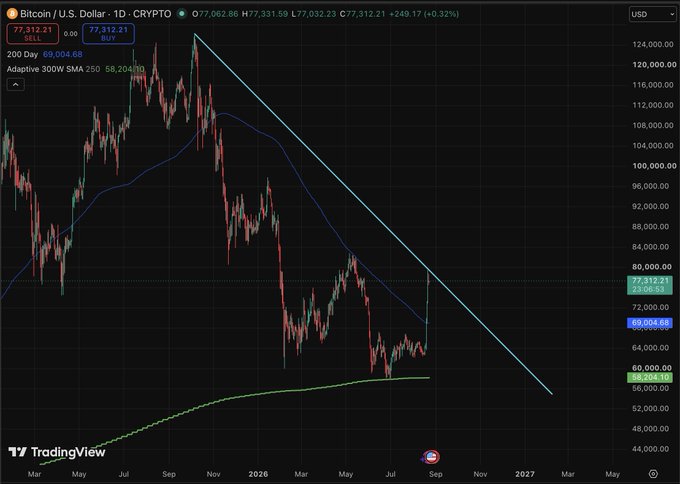Click the US flag economic event marker

(x=431, y=457)
